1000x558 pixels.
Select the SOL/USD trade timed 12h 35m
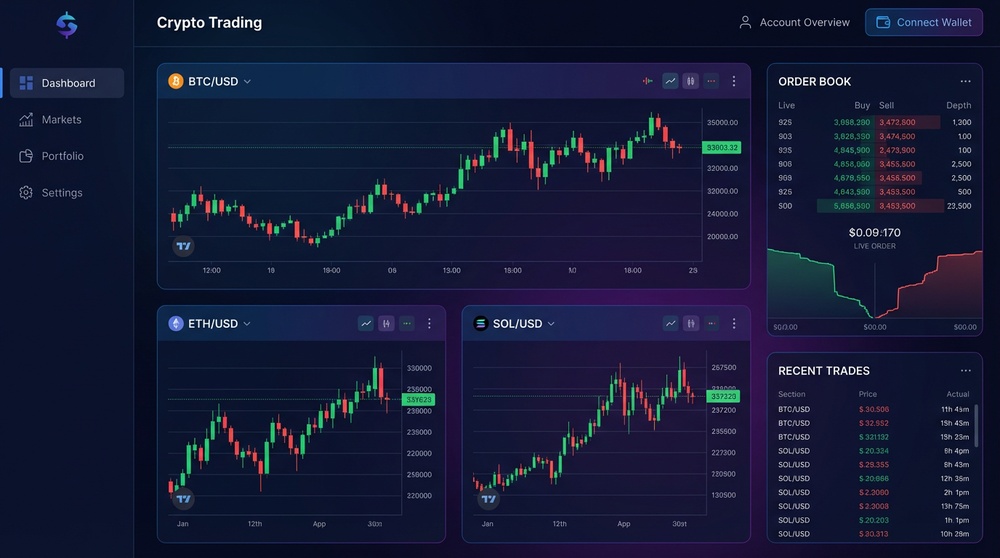click(874, 478)
